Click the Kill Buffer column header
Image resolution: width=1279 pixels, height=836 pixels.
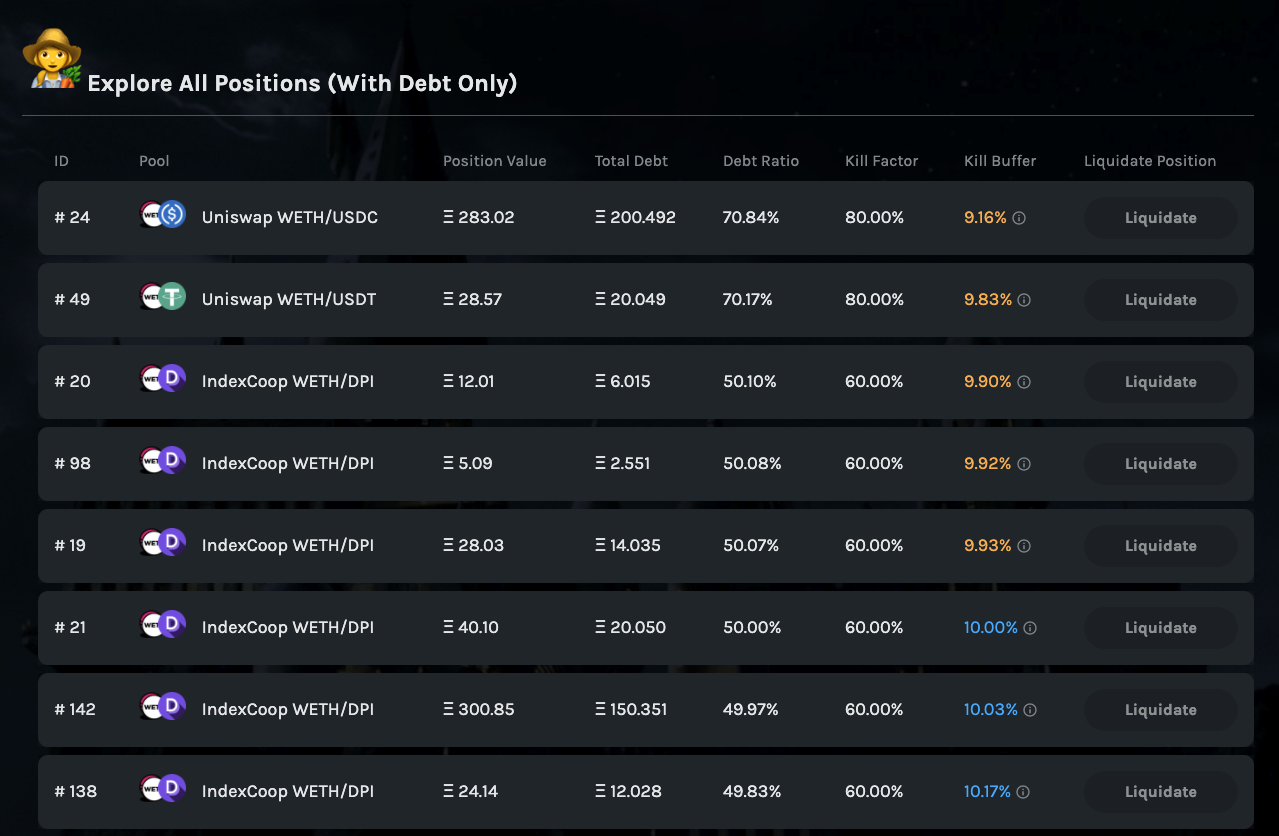point(1000,161)
